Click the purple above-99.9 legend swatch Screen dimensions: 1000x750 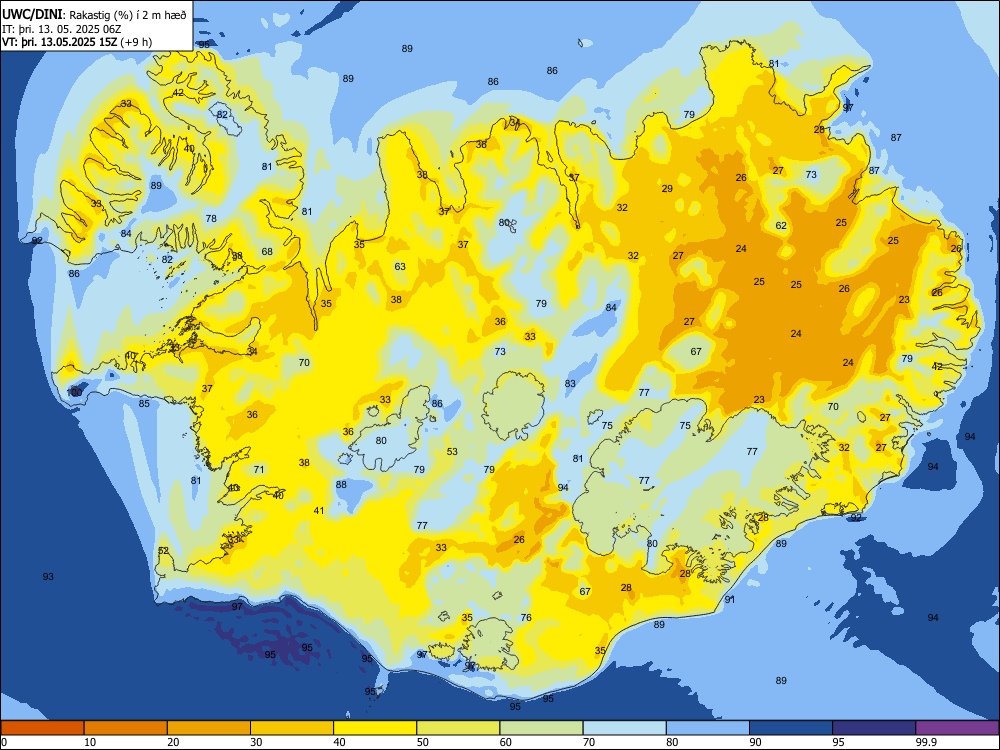pyautogui.click(x=957, y=728)
